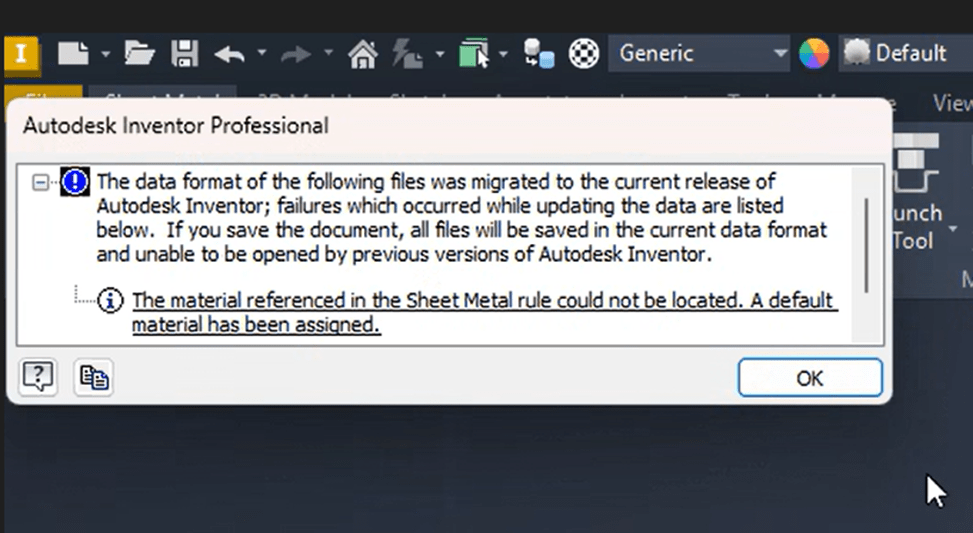Go to the Home screen icon
This screenshot has width=973, height=533.
pos(362,53)
